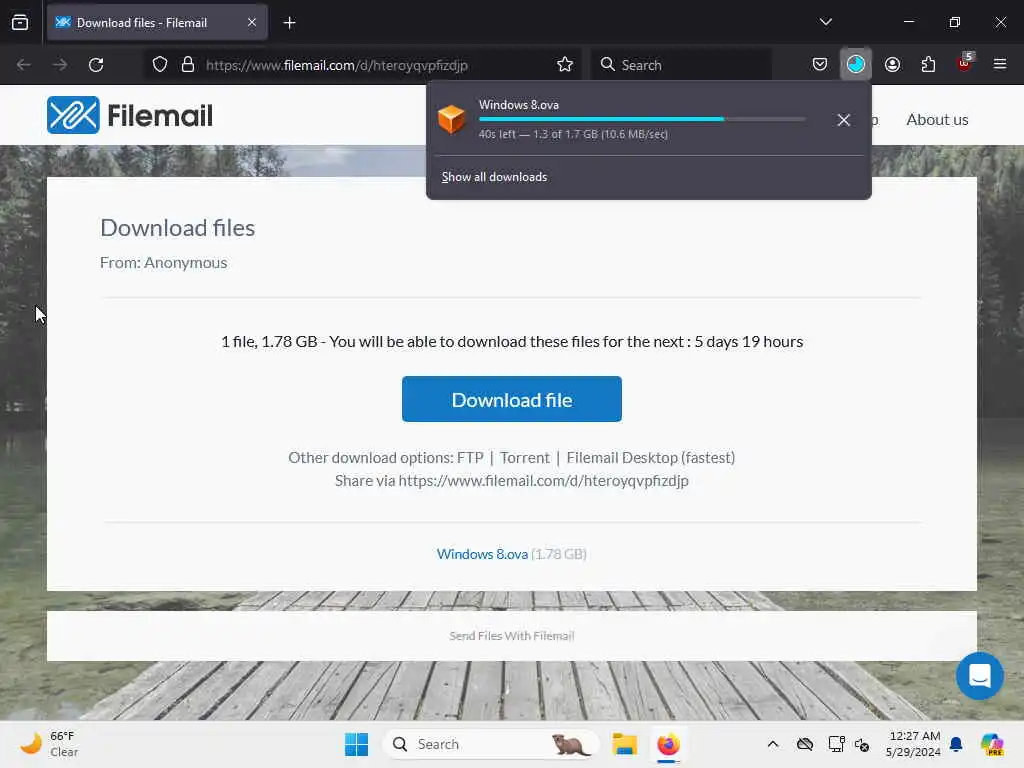Viewport: 1024px width, 768px height.
Task: Click the Windows 8.ova download progress bar
Action: [x=642, y=119]
